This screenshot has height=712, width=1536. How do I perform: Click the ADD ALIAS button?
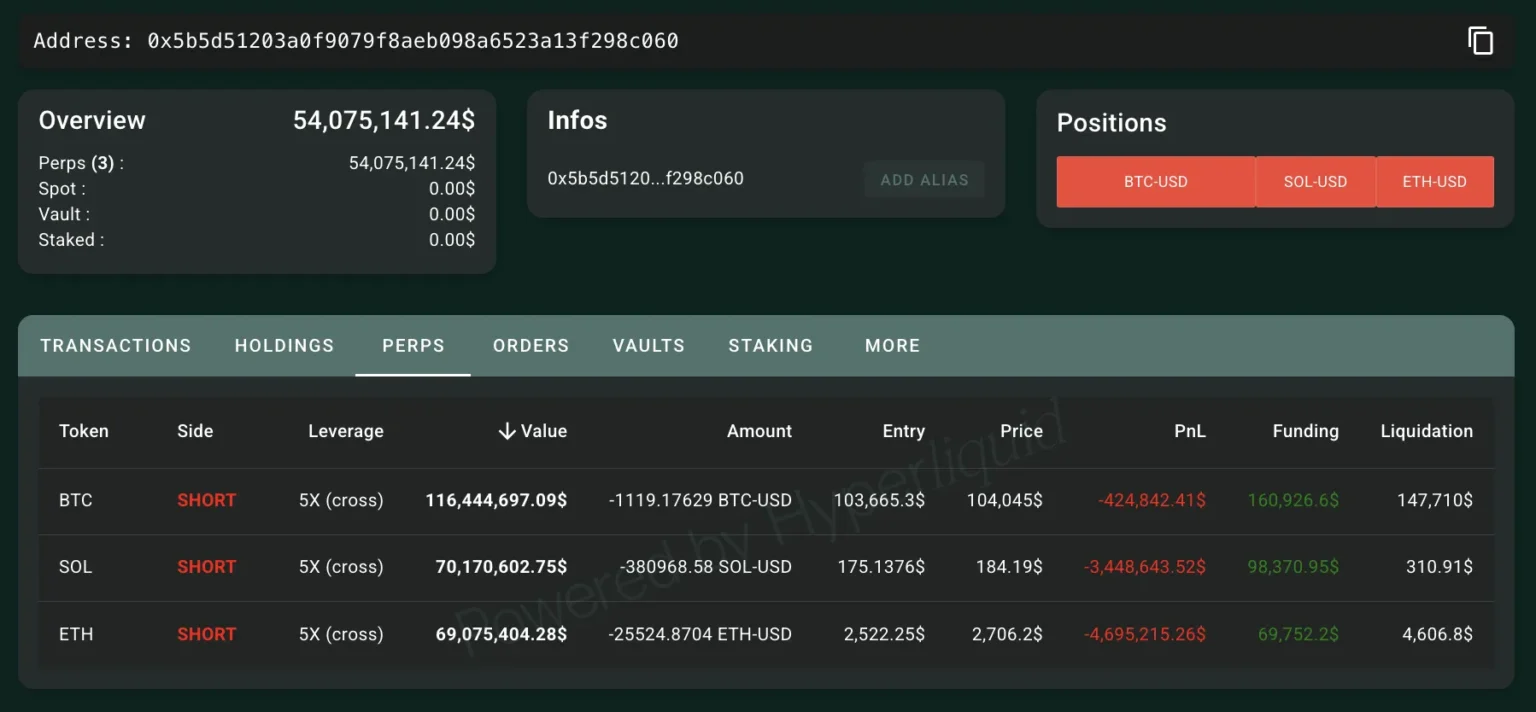923,179
